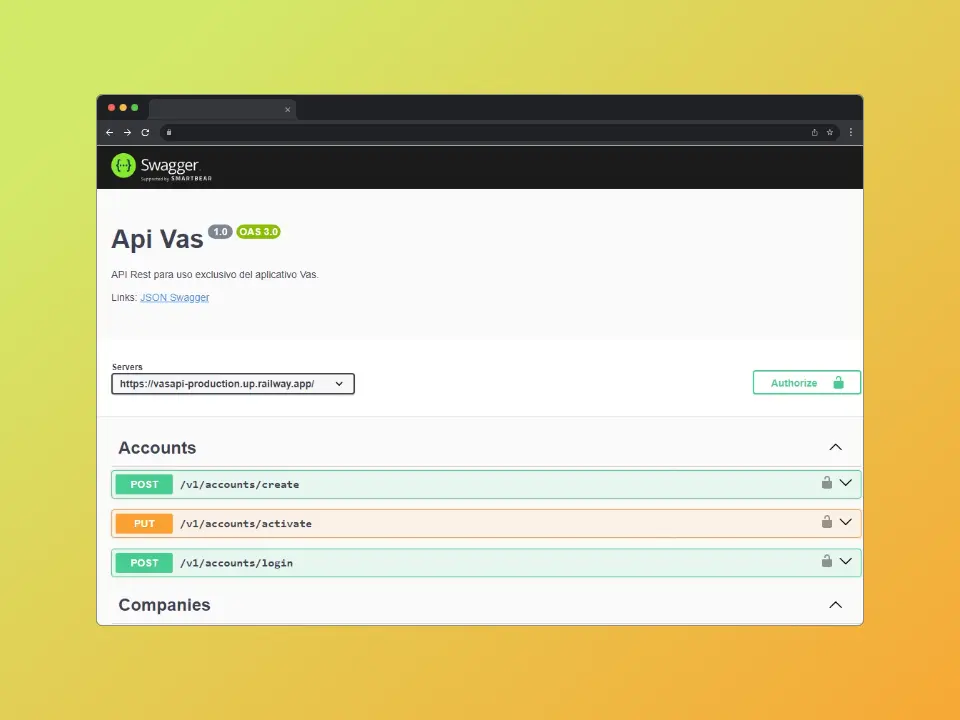960x720 pixels.
Task: Click the POST /v1/accounts/login endpoint path
Action: [237, 564]
